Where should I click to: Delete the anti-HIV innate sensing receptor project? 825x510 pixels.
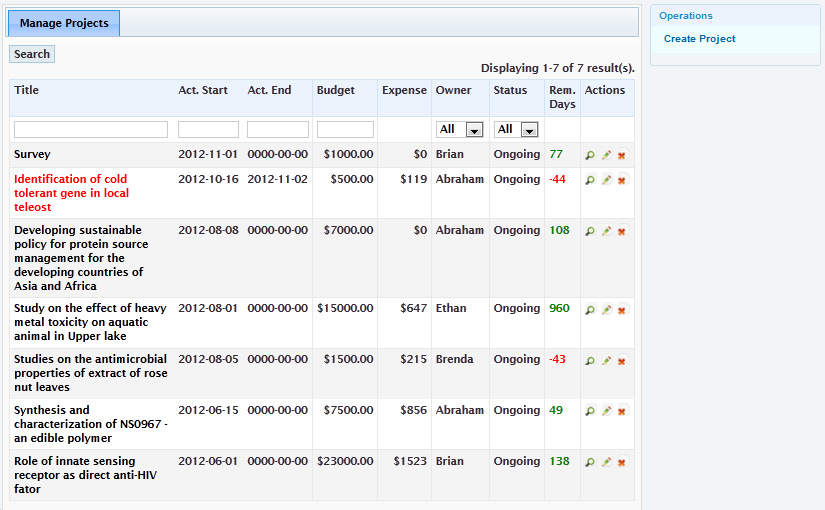pos(621,463)
